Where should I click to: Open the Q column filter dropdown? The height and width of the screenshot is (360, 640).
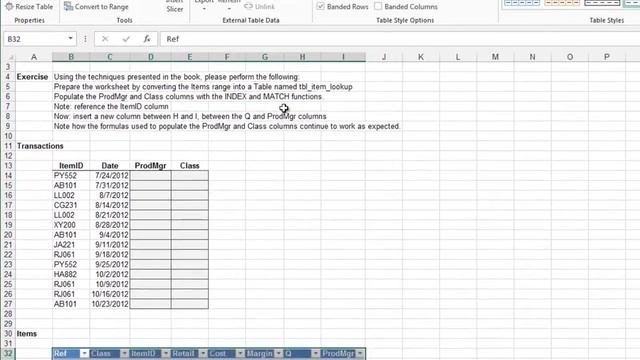pos(316,353)
